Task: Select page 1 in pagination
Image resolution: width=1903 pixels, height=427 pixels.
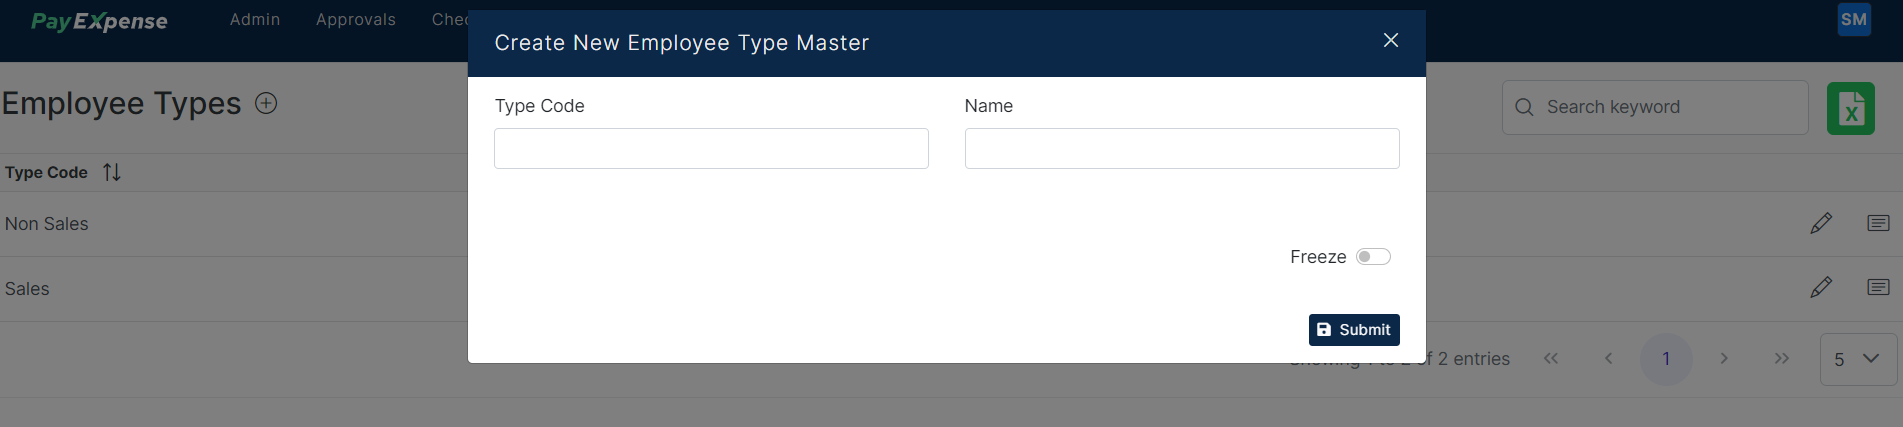Action: pos(1666,359)
